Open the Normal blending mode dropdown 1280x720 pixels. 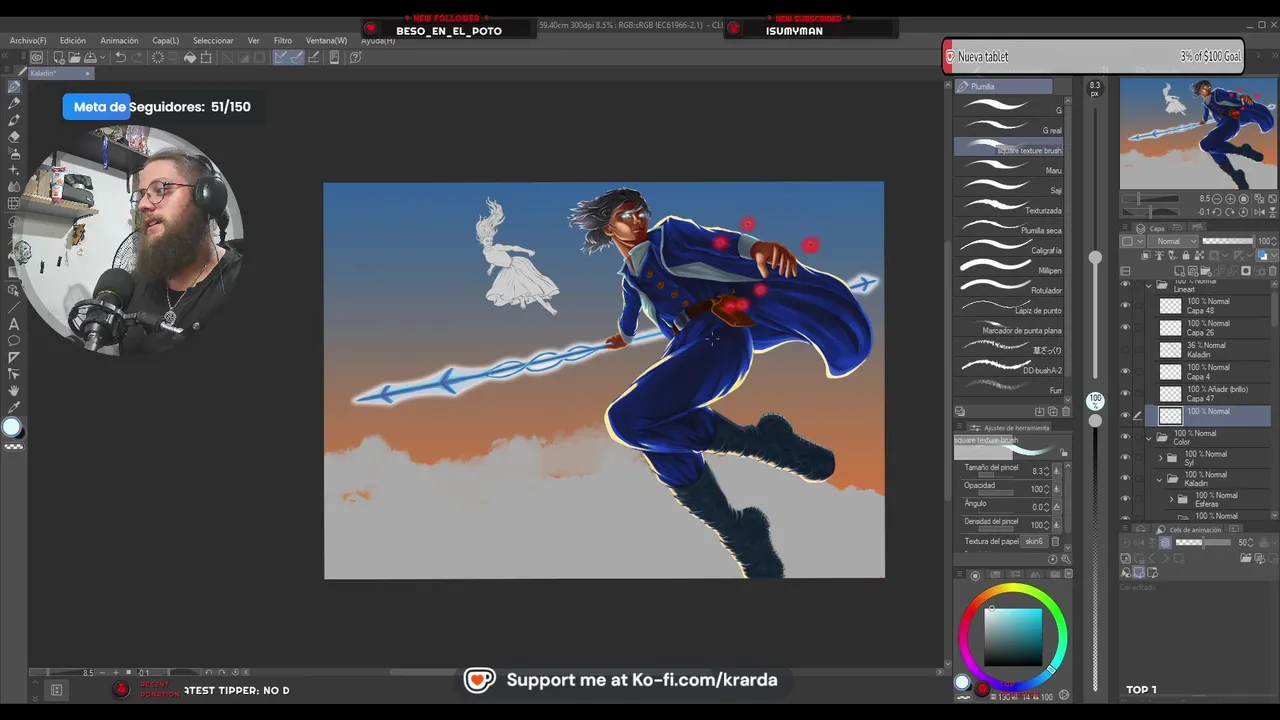pos(1172,241)
